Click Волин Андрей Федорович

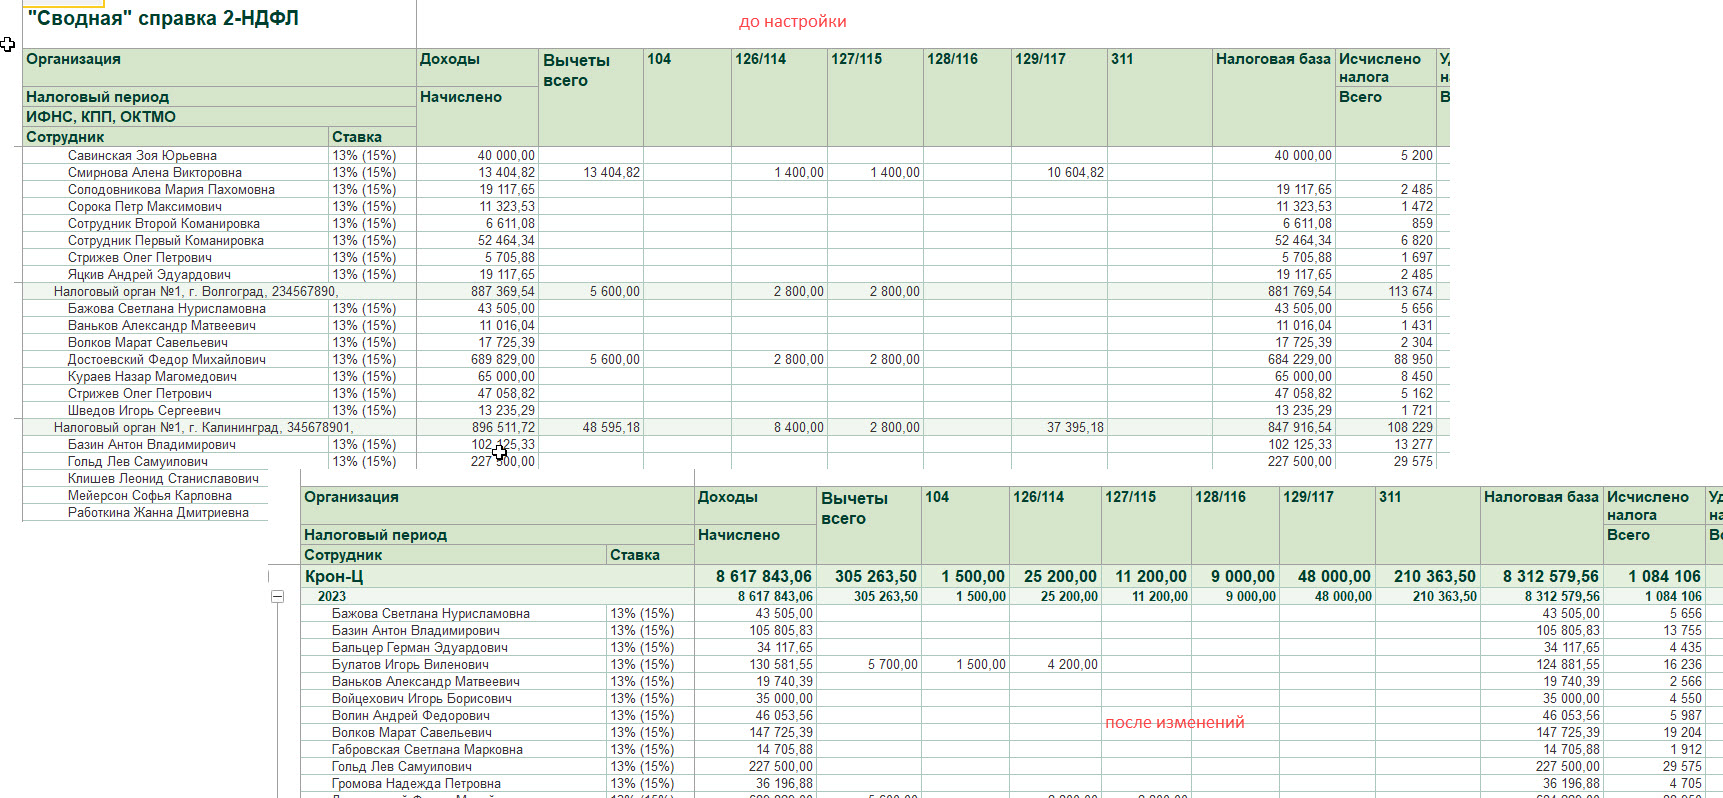(x=411, y=715)
